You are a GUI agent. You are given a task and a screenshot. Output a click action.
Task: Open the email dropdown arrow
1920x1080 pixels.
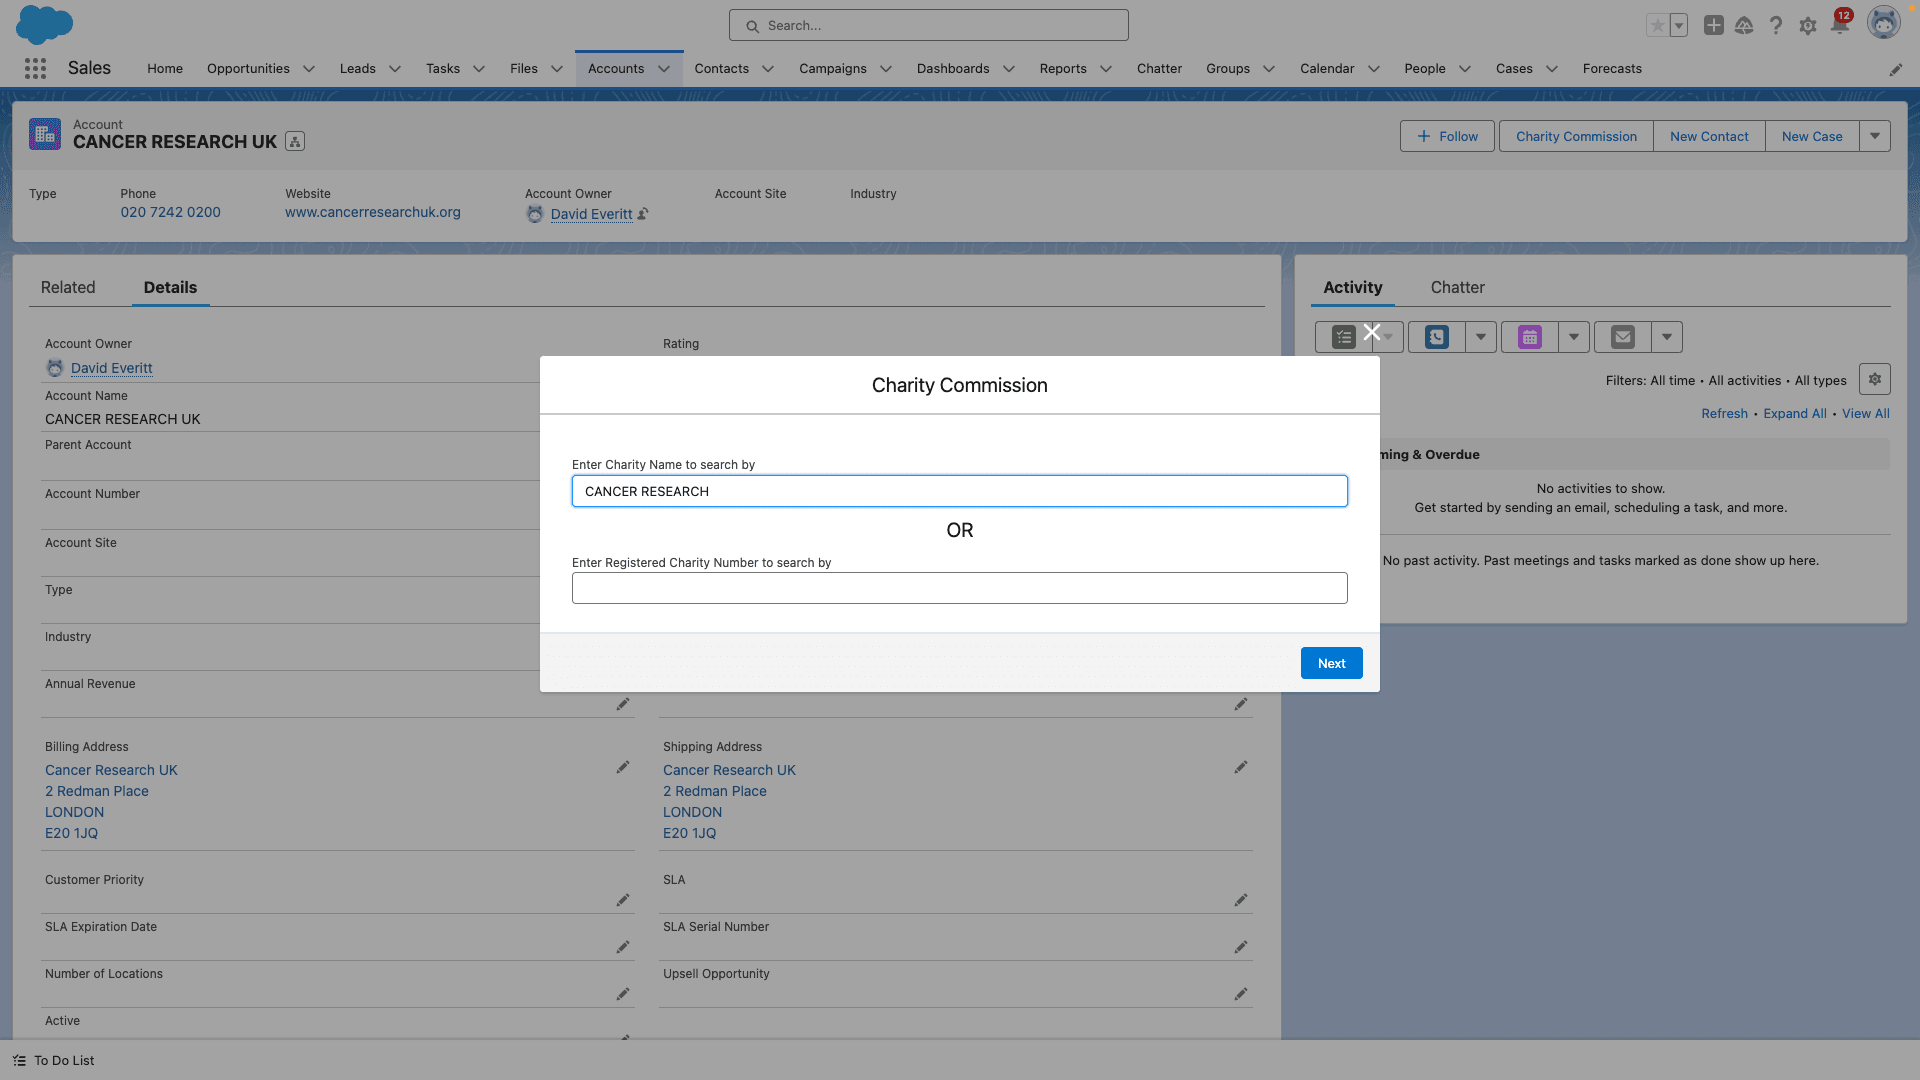1667,337
